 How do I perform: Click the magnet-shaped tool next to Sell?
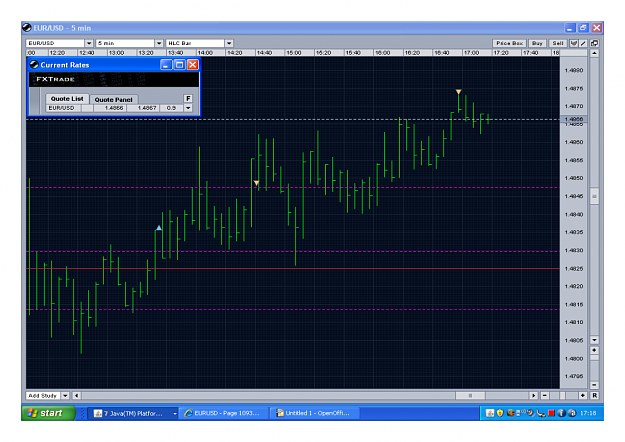[x=574, y=43]
